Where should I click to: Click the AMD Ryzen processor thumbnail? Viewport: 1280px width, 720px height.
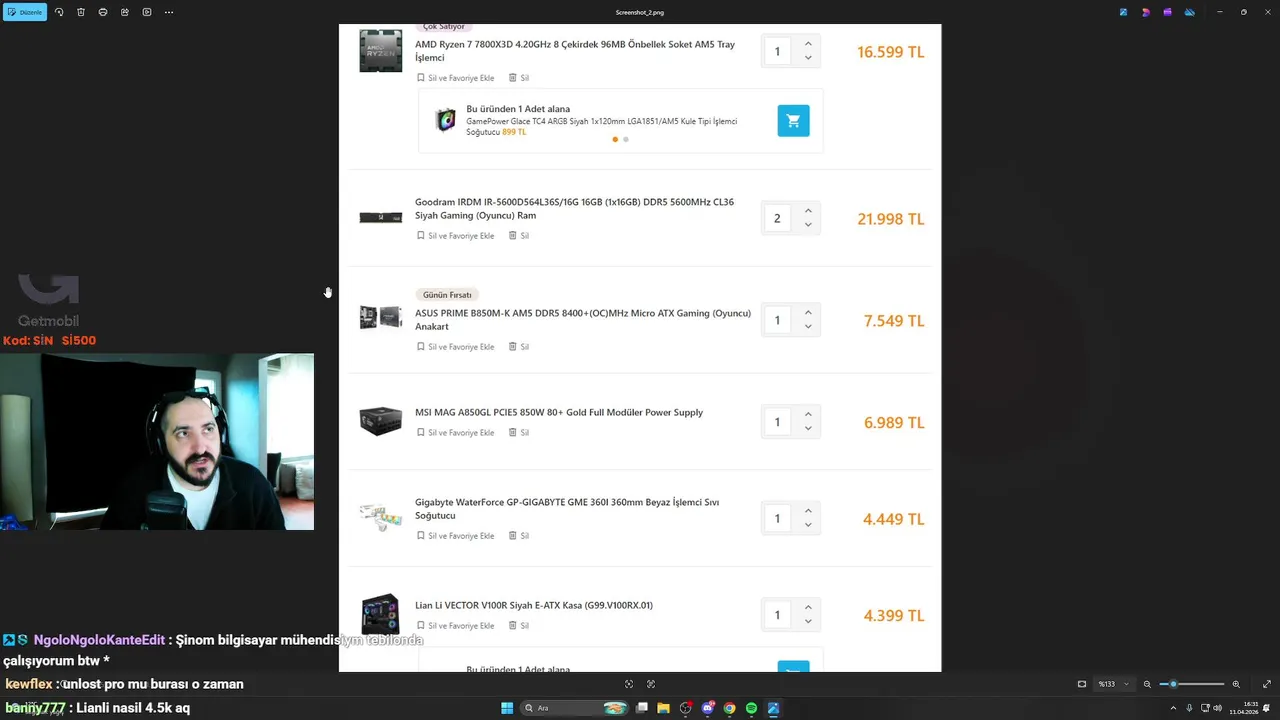381,51
